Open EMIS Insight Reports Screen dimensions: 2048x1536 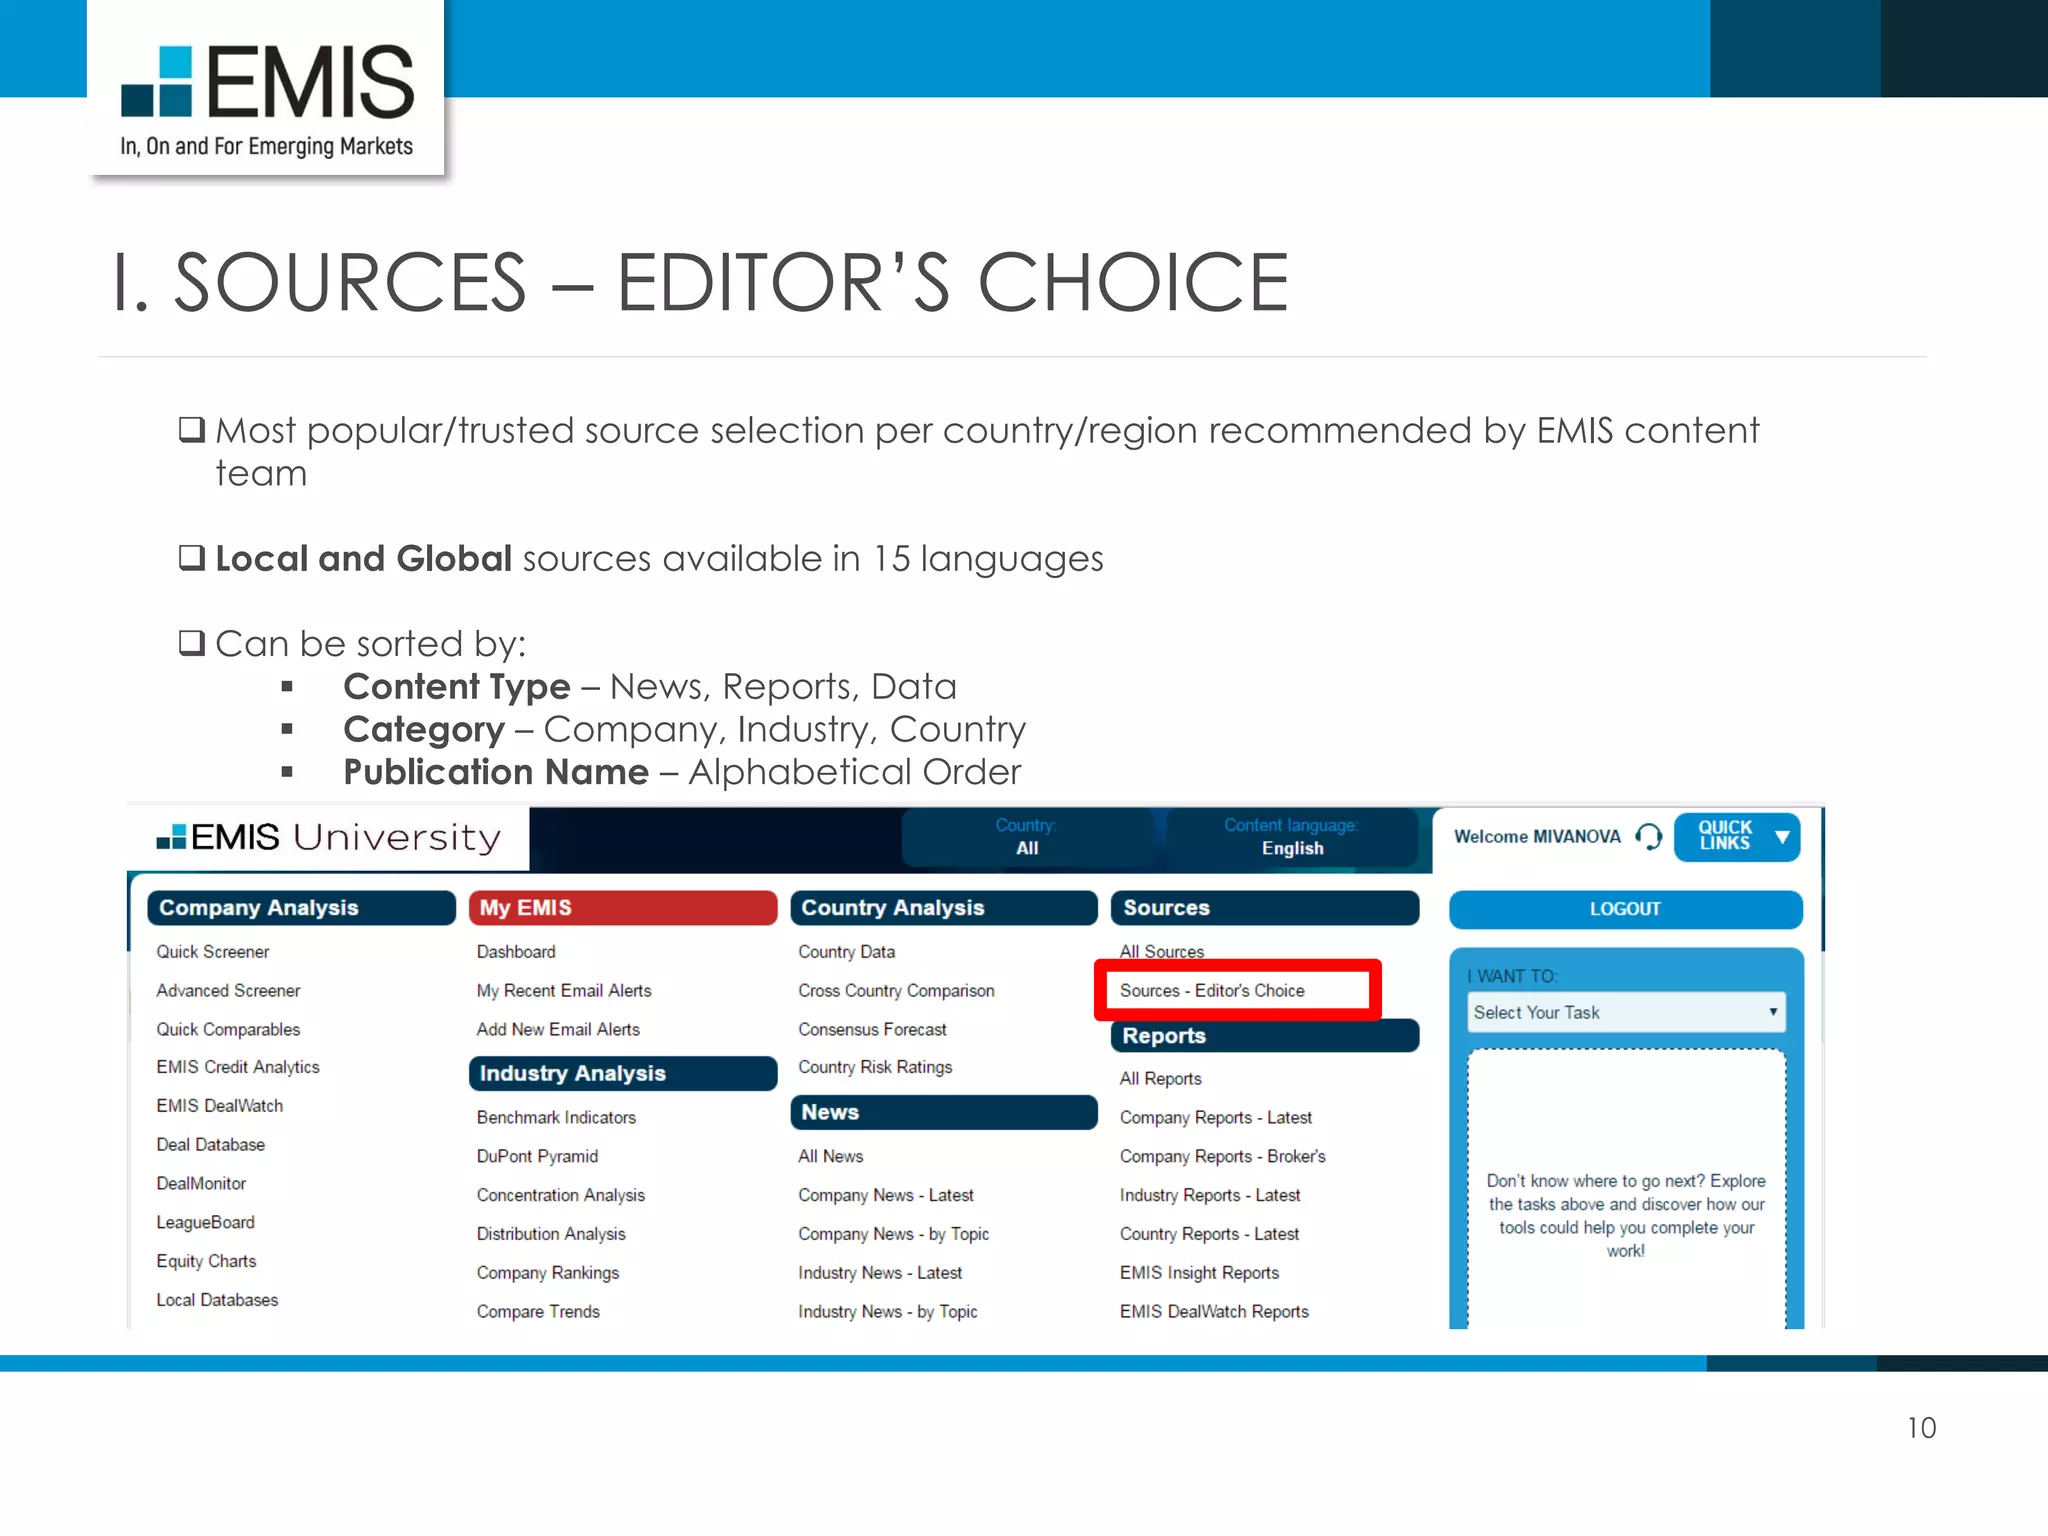tap(1200, 1273)
